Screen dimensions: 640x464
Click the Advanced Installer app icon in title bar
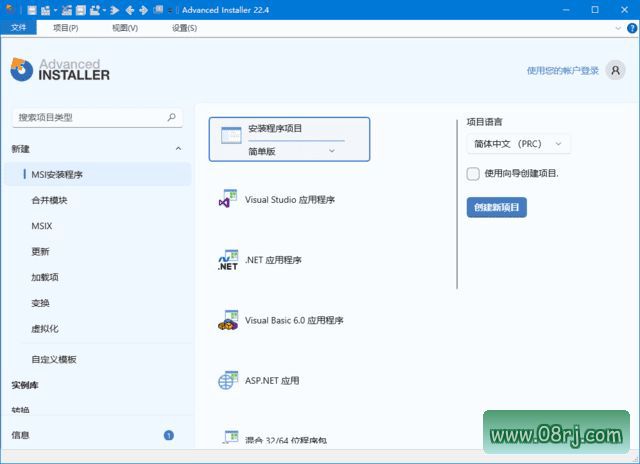[10, 9]
